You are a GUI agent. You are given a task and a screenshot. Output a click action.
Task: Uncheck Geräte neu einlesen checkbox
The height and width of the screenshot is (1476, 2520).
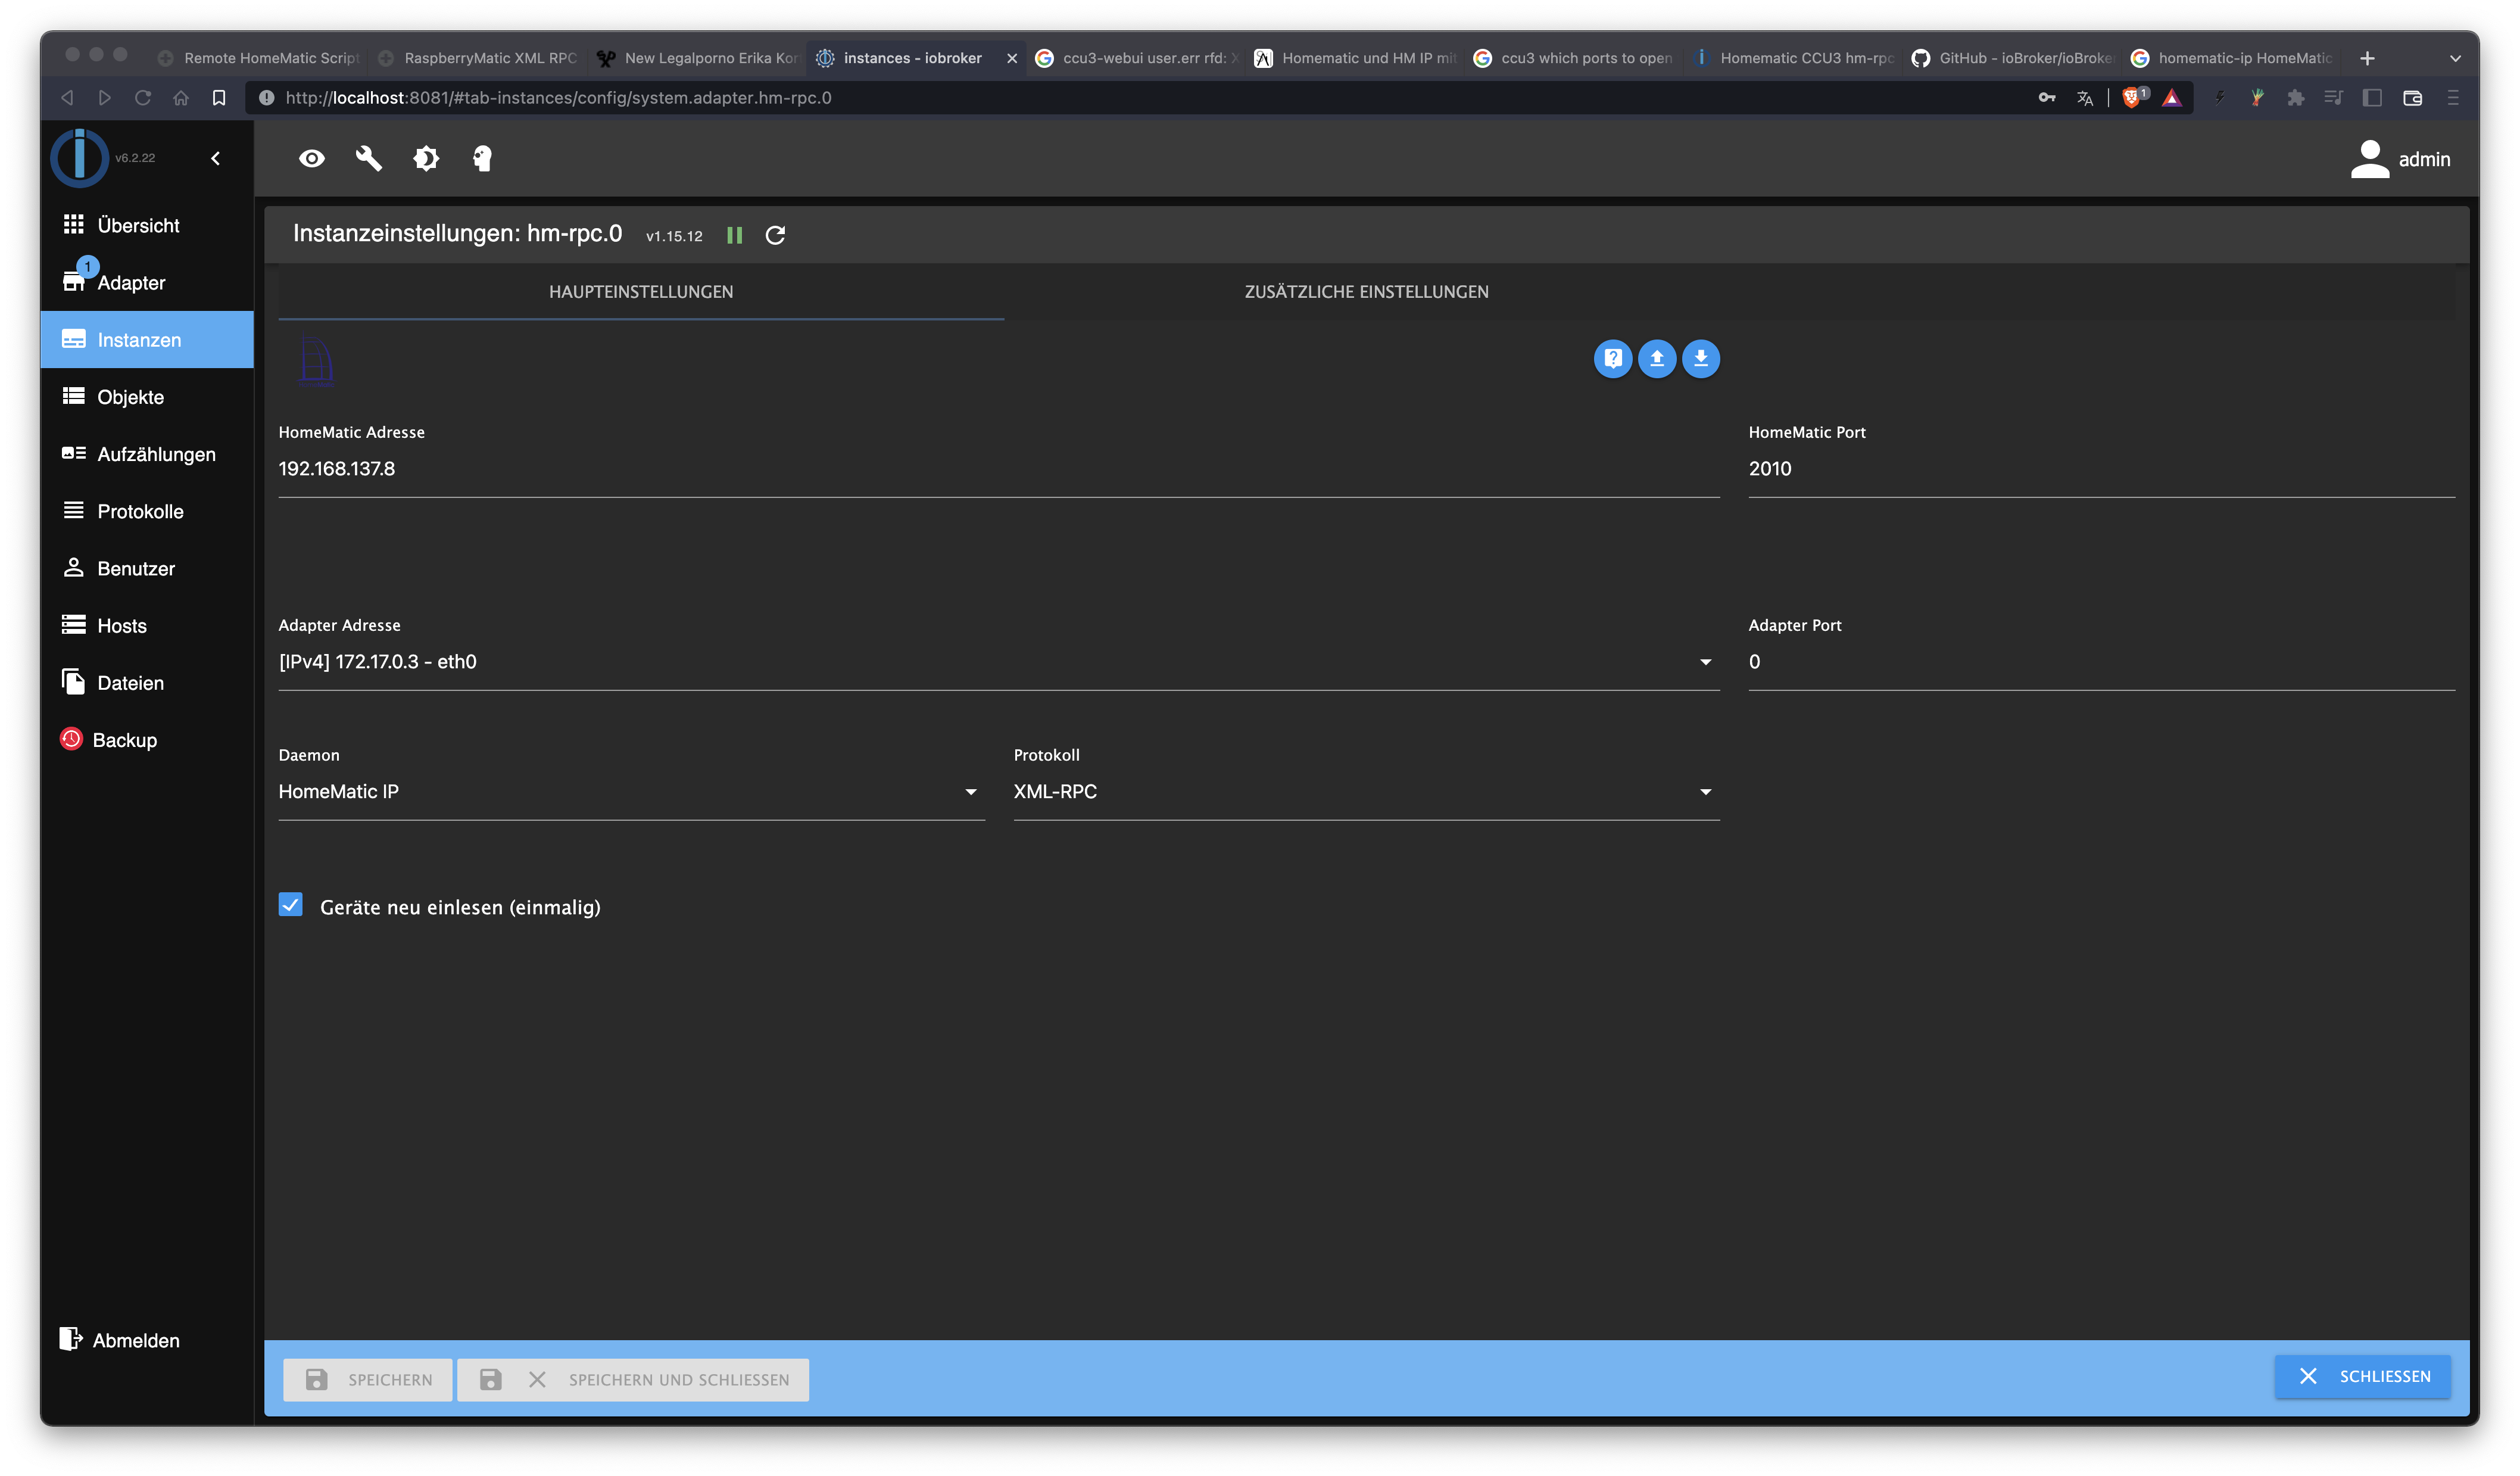point(291,905)
